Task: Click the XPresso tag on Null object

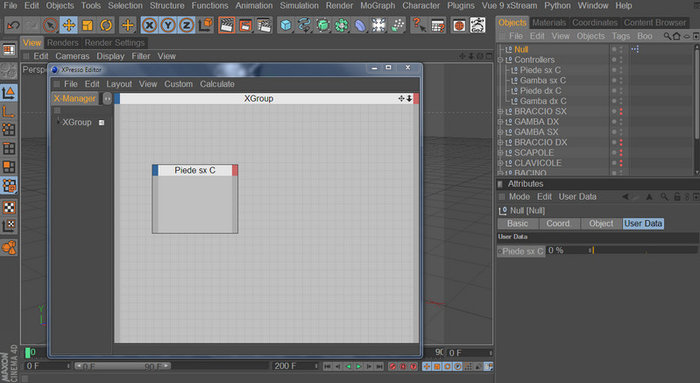Action: click(x=634, y=49)
